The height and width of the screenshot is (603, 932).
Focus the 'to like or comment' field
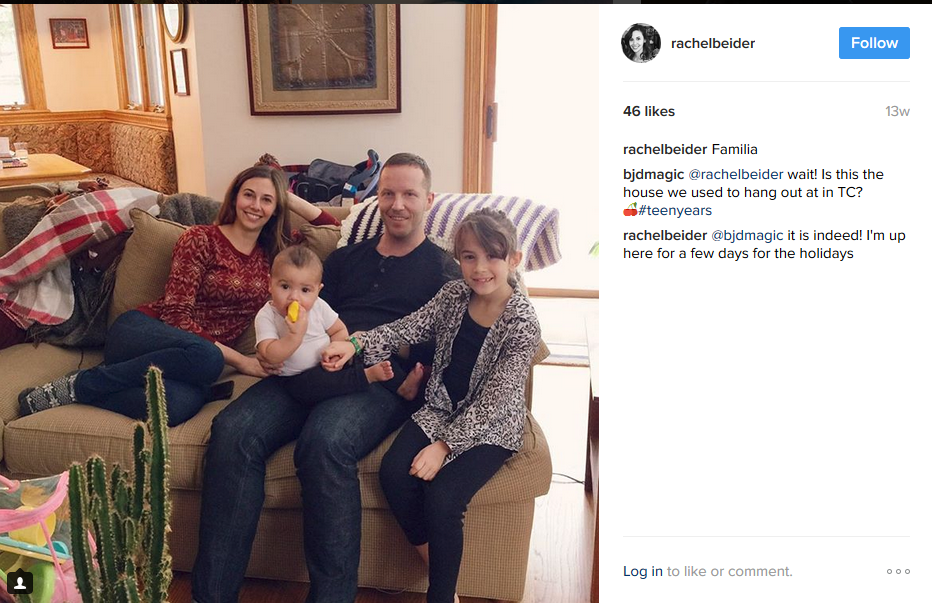pyautogui.click(x=729, y=571)
